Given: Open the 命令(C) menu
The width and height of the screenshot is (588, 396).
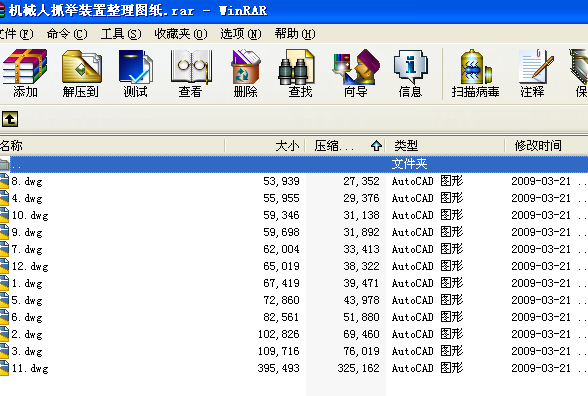Looking at the screenshot, I should [67, 34].
